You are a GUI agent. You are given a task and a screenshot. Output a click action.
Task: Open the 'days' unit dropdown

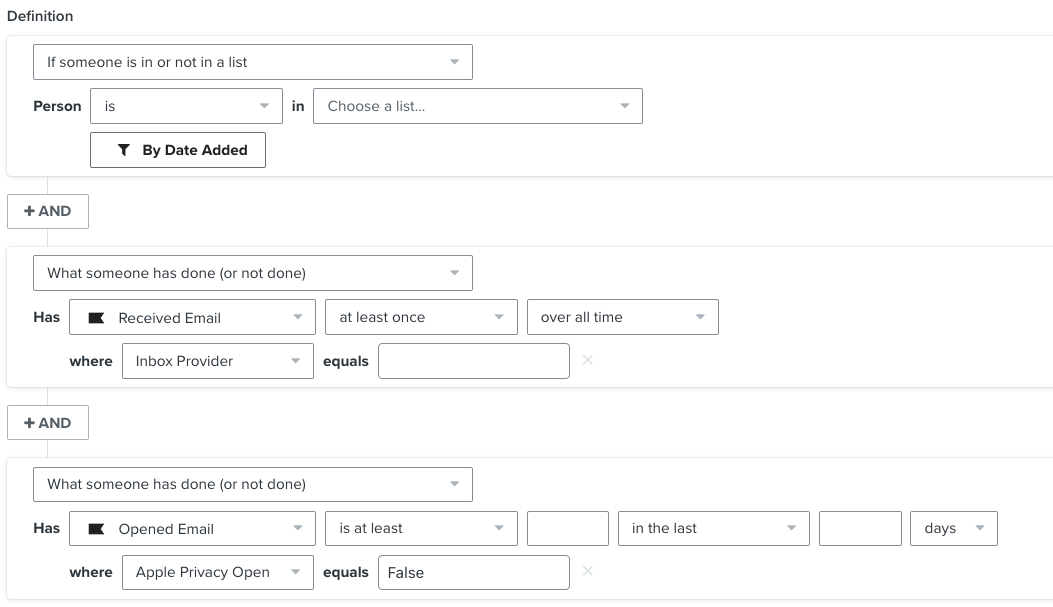pos(953,528)
